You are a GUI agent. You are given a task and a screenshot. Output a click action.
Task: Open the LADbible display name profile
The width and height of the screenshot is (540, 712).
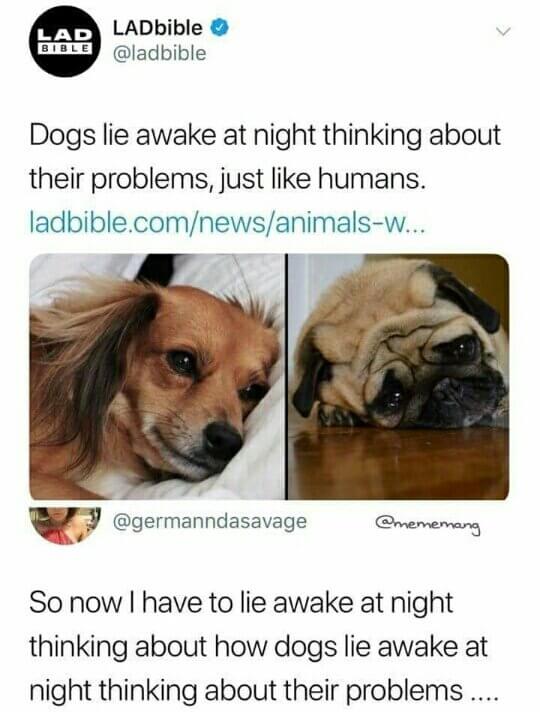(157, 28)
